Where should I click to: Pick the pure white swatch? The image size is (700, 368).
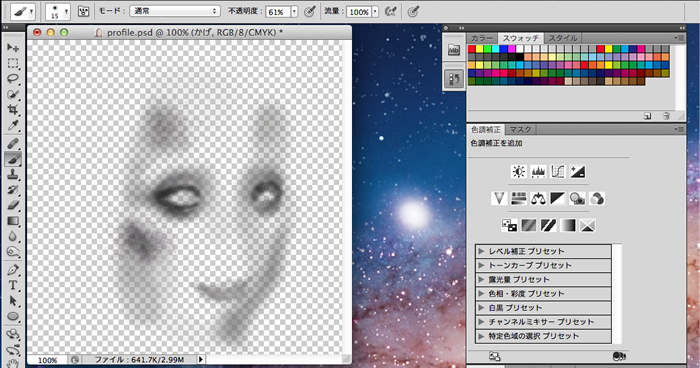tap(520, 49)
